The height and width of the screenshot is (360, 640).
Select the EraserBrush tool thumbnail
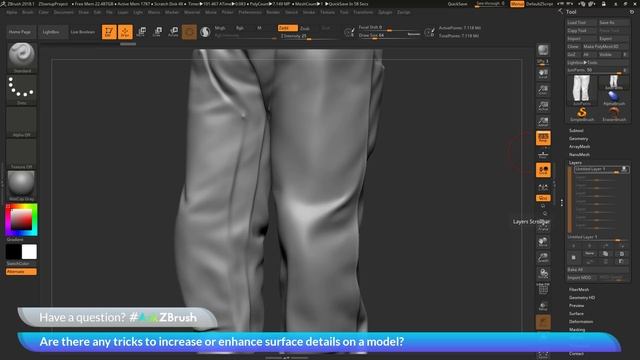pos(613,114)
